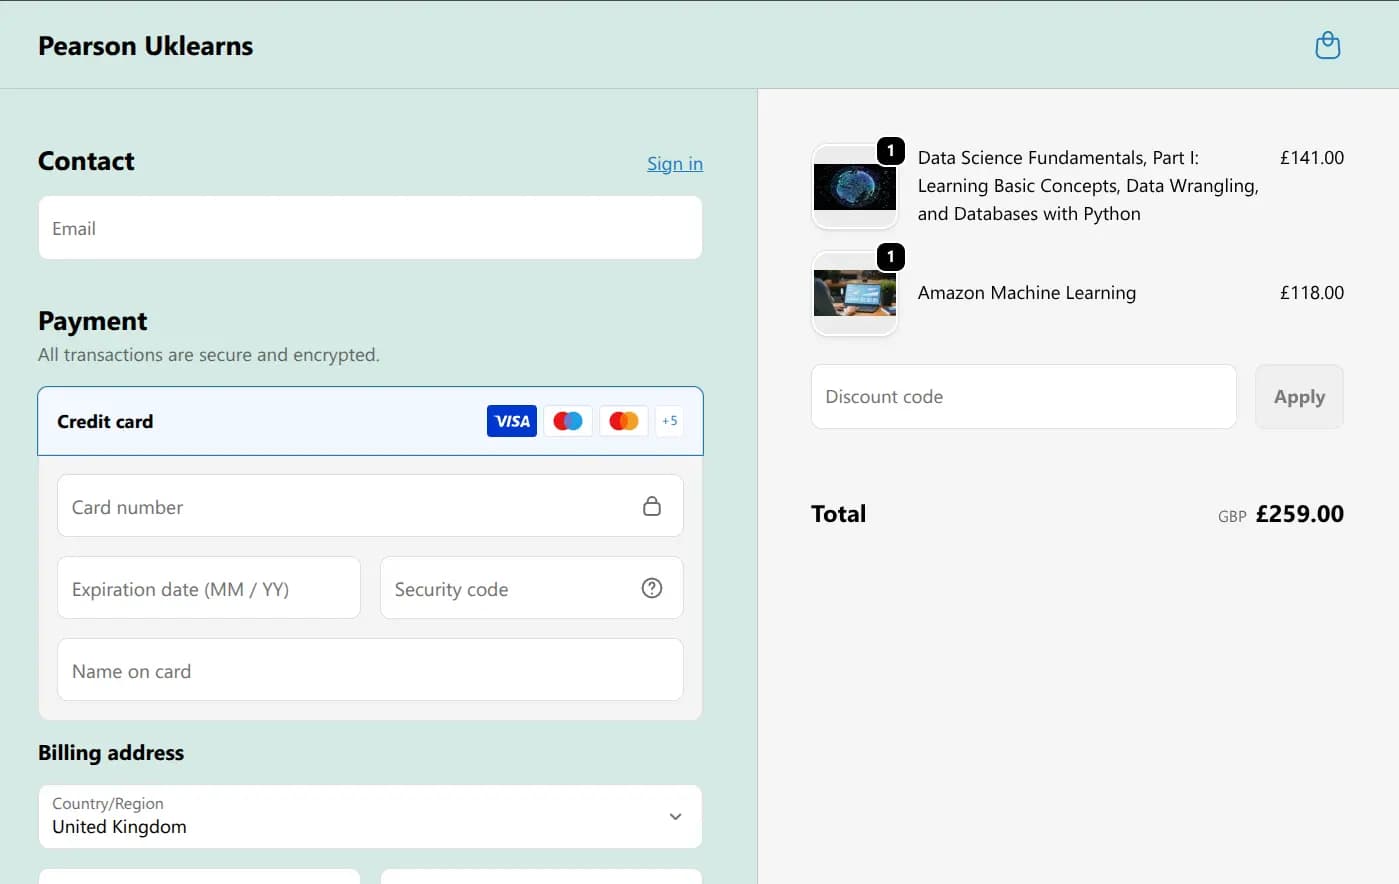Focus the Email input field

click(370, 228)
